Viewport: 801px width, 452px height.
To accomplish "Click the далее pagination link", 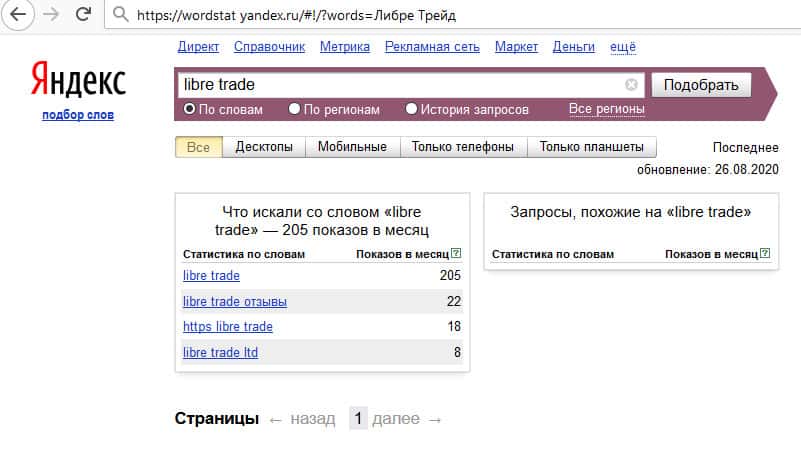I will (396, 419).
